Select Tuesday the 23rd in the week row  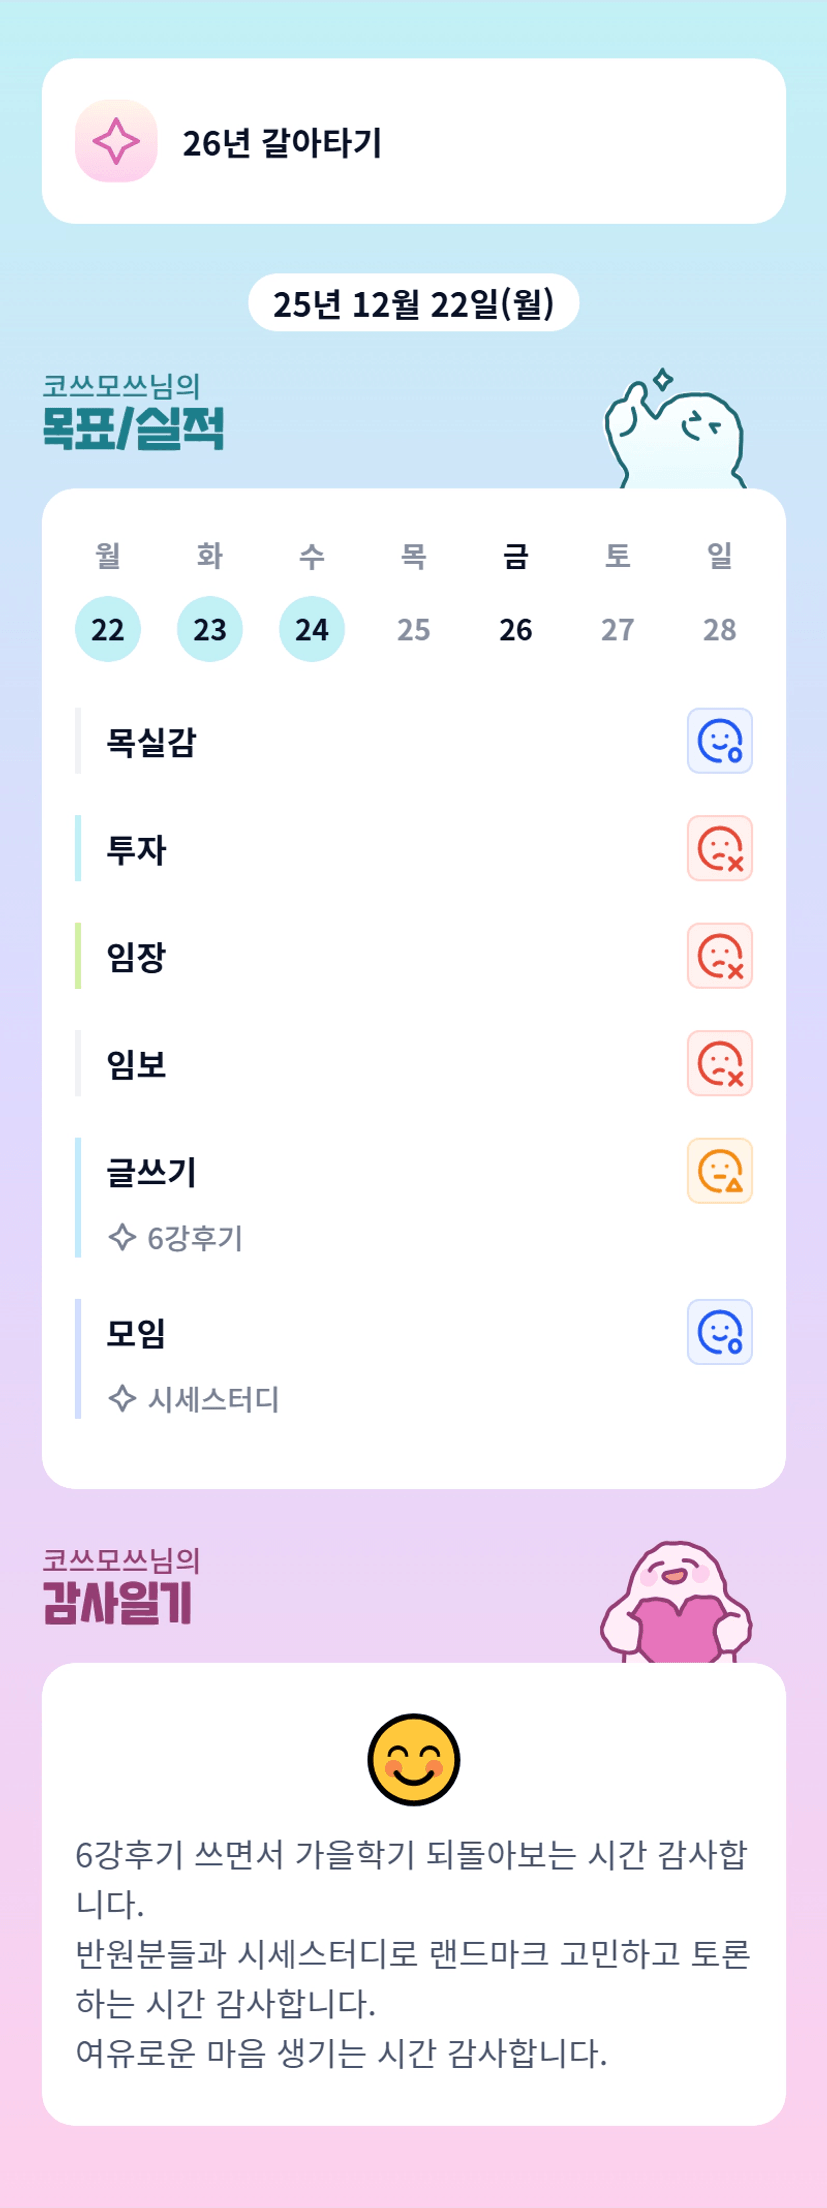click(210, 629)
